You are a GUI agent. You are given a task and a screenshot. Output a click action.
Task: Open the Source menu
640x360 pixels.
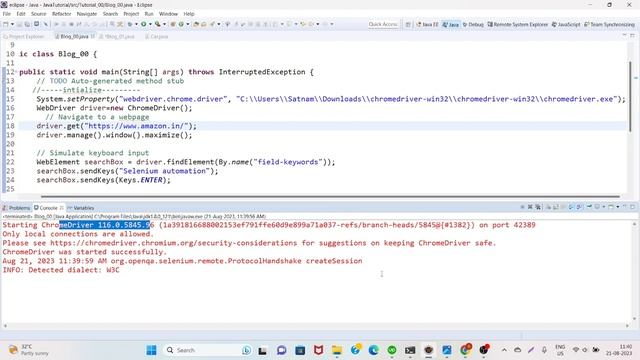pyautogui.click(x=39, y=14)
